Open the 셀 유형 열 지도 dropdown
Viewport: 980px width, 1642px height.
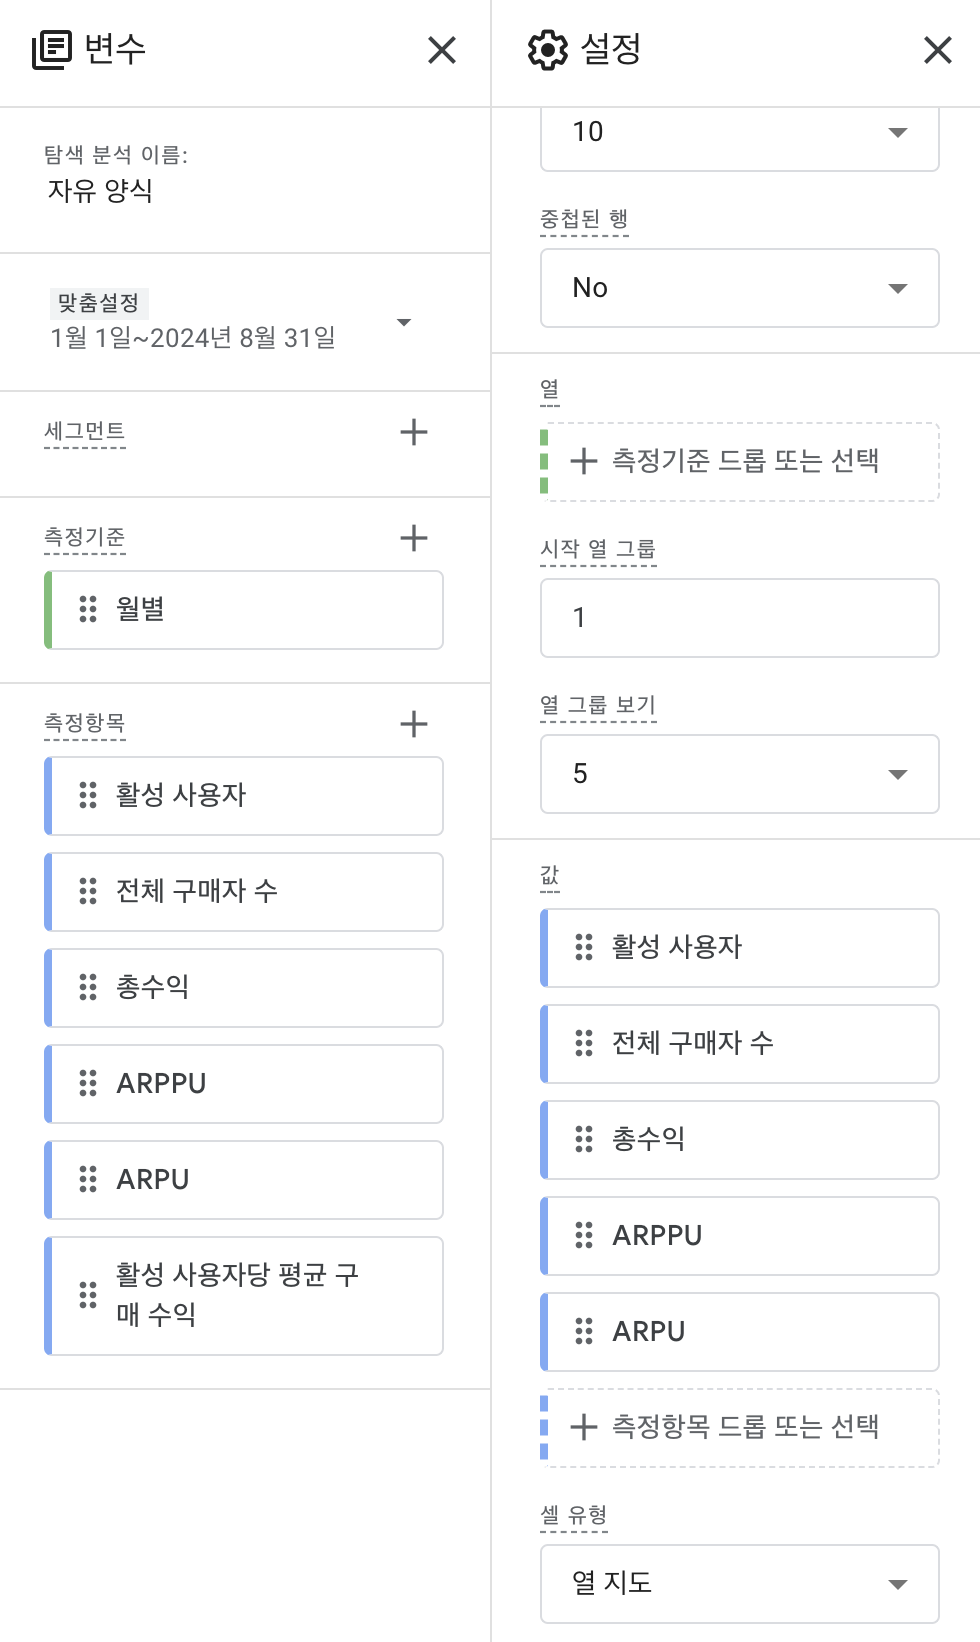740,1584
